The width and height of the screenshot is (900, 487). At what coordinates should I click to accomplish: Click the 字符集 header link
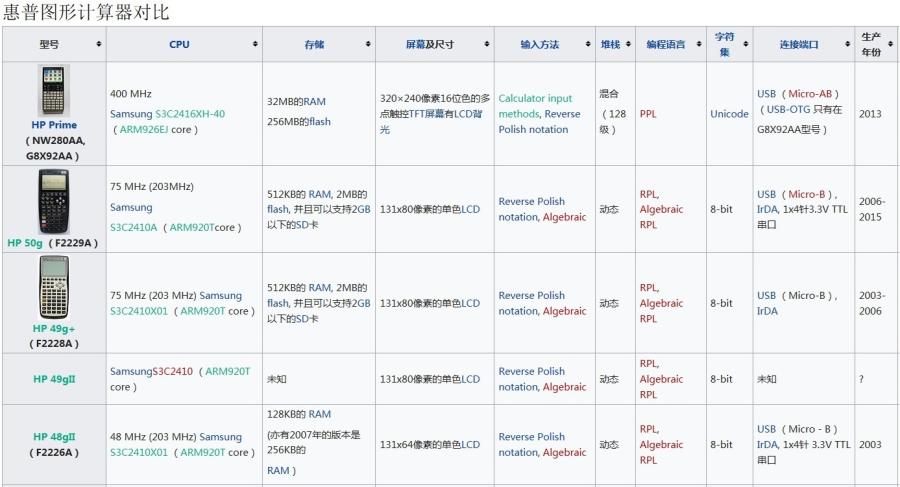coord(724,44)
